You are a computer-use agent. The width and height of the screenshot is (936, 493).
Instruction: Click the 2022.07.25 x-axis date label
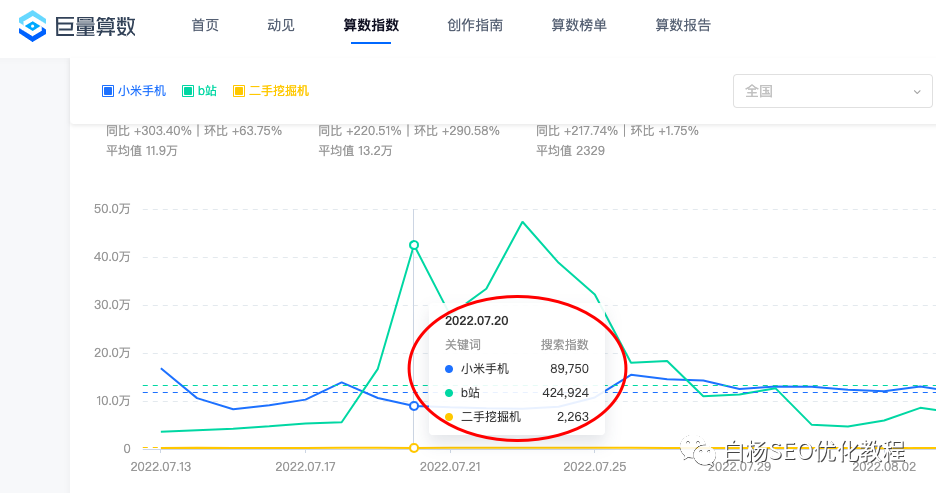(596, 466)
